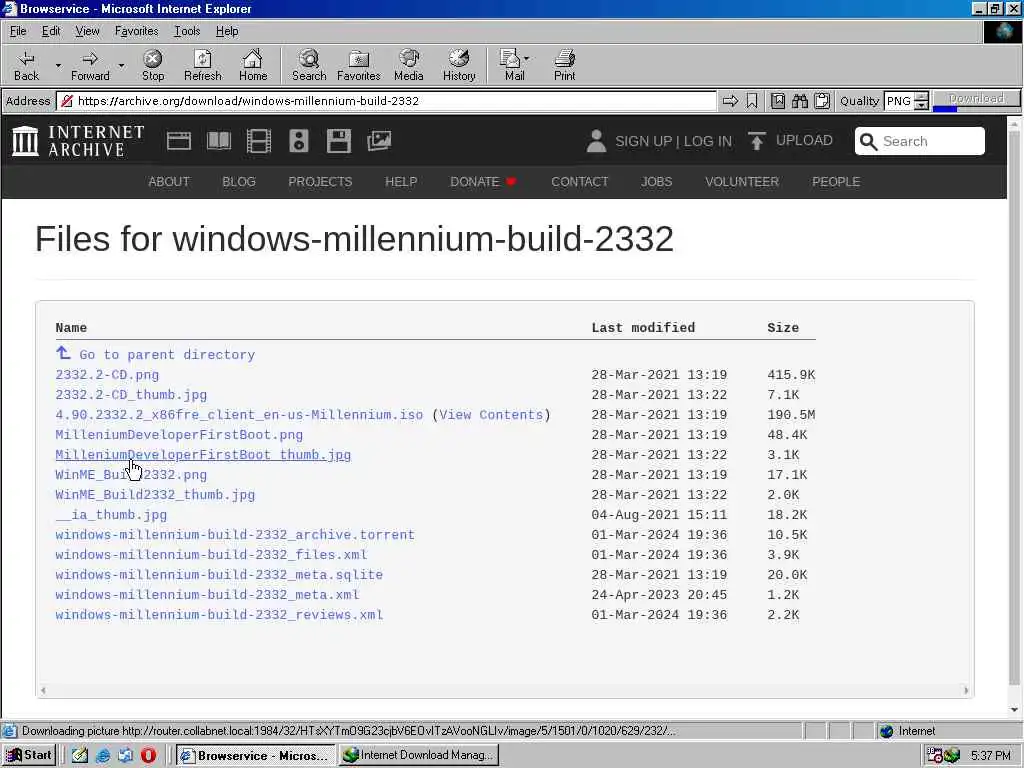The width and height of the screenshot is (1024, 768).
Task: Open the archive.torrent file link
Action: pos(235,535)
